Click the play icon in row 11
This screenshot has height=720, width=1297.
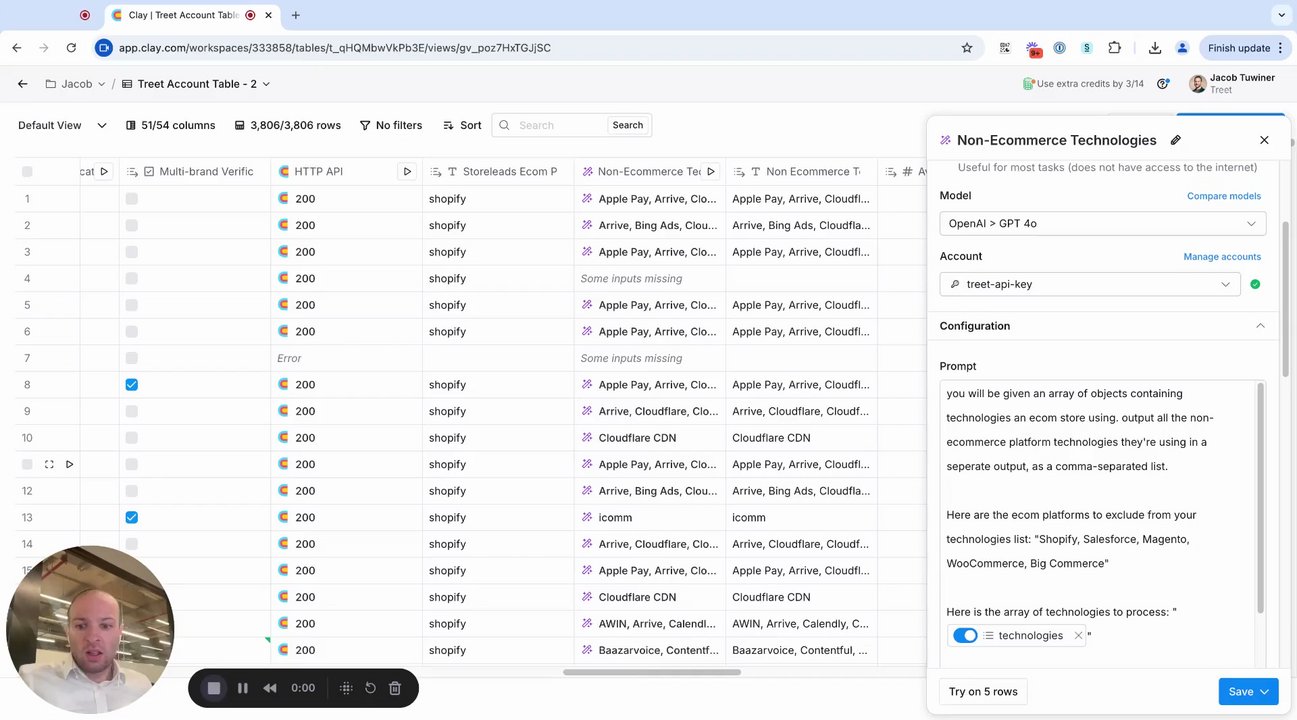coord(69,464)
